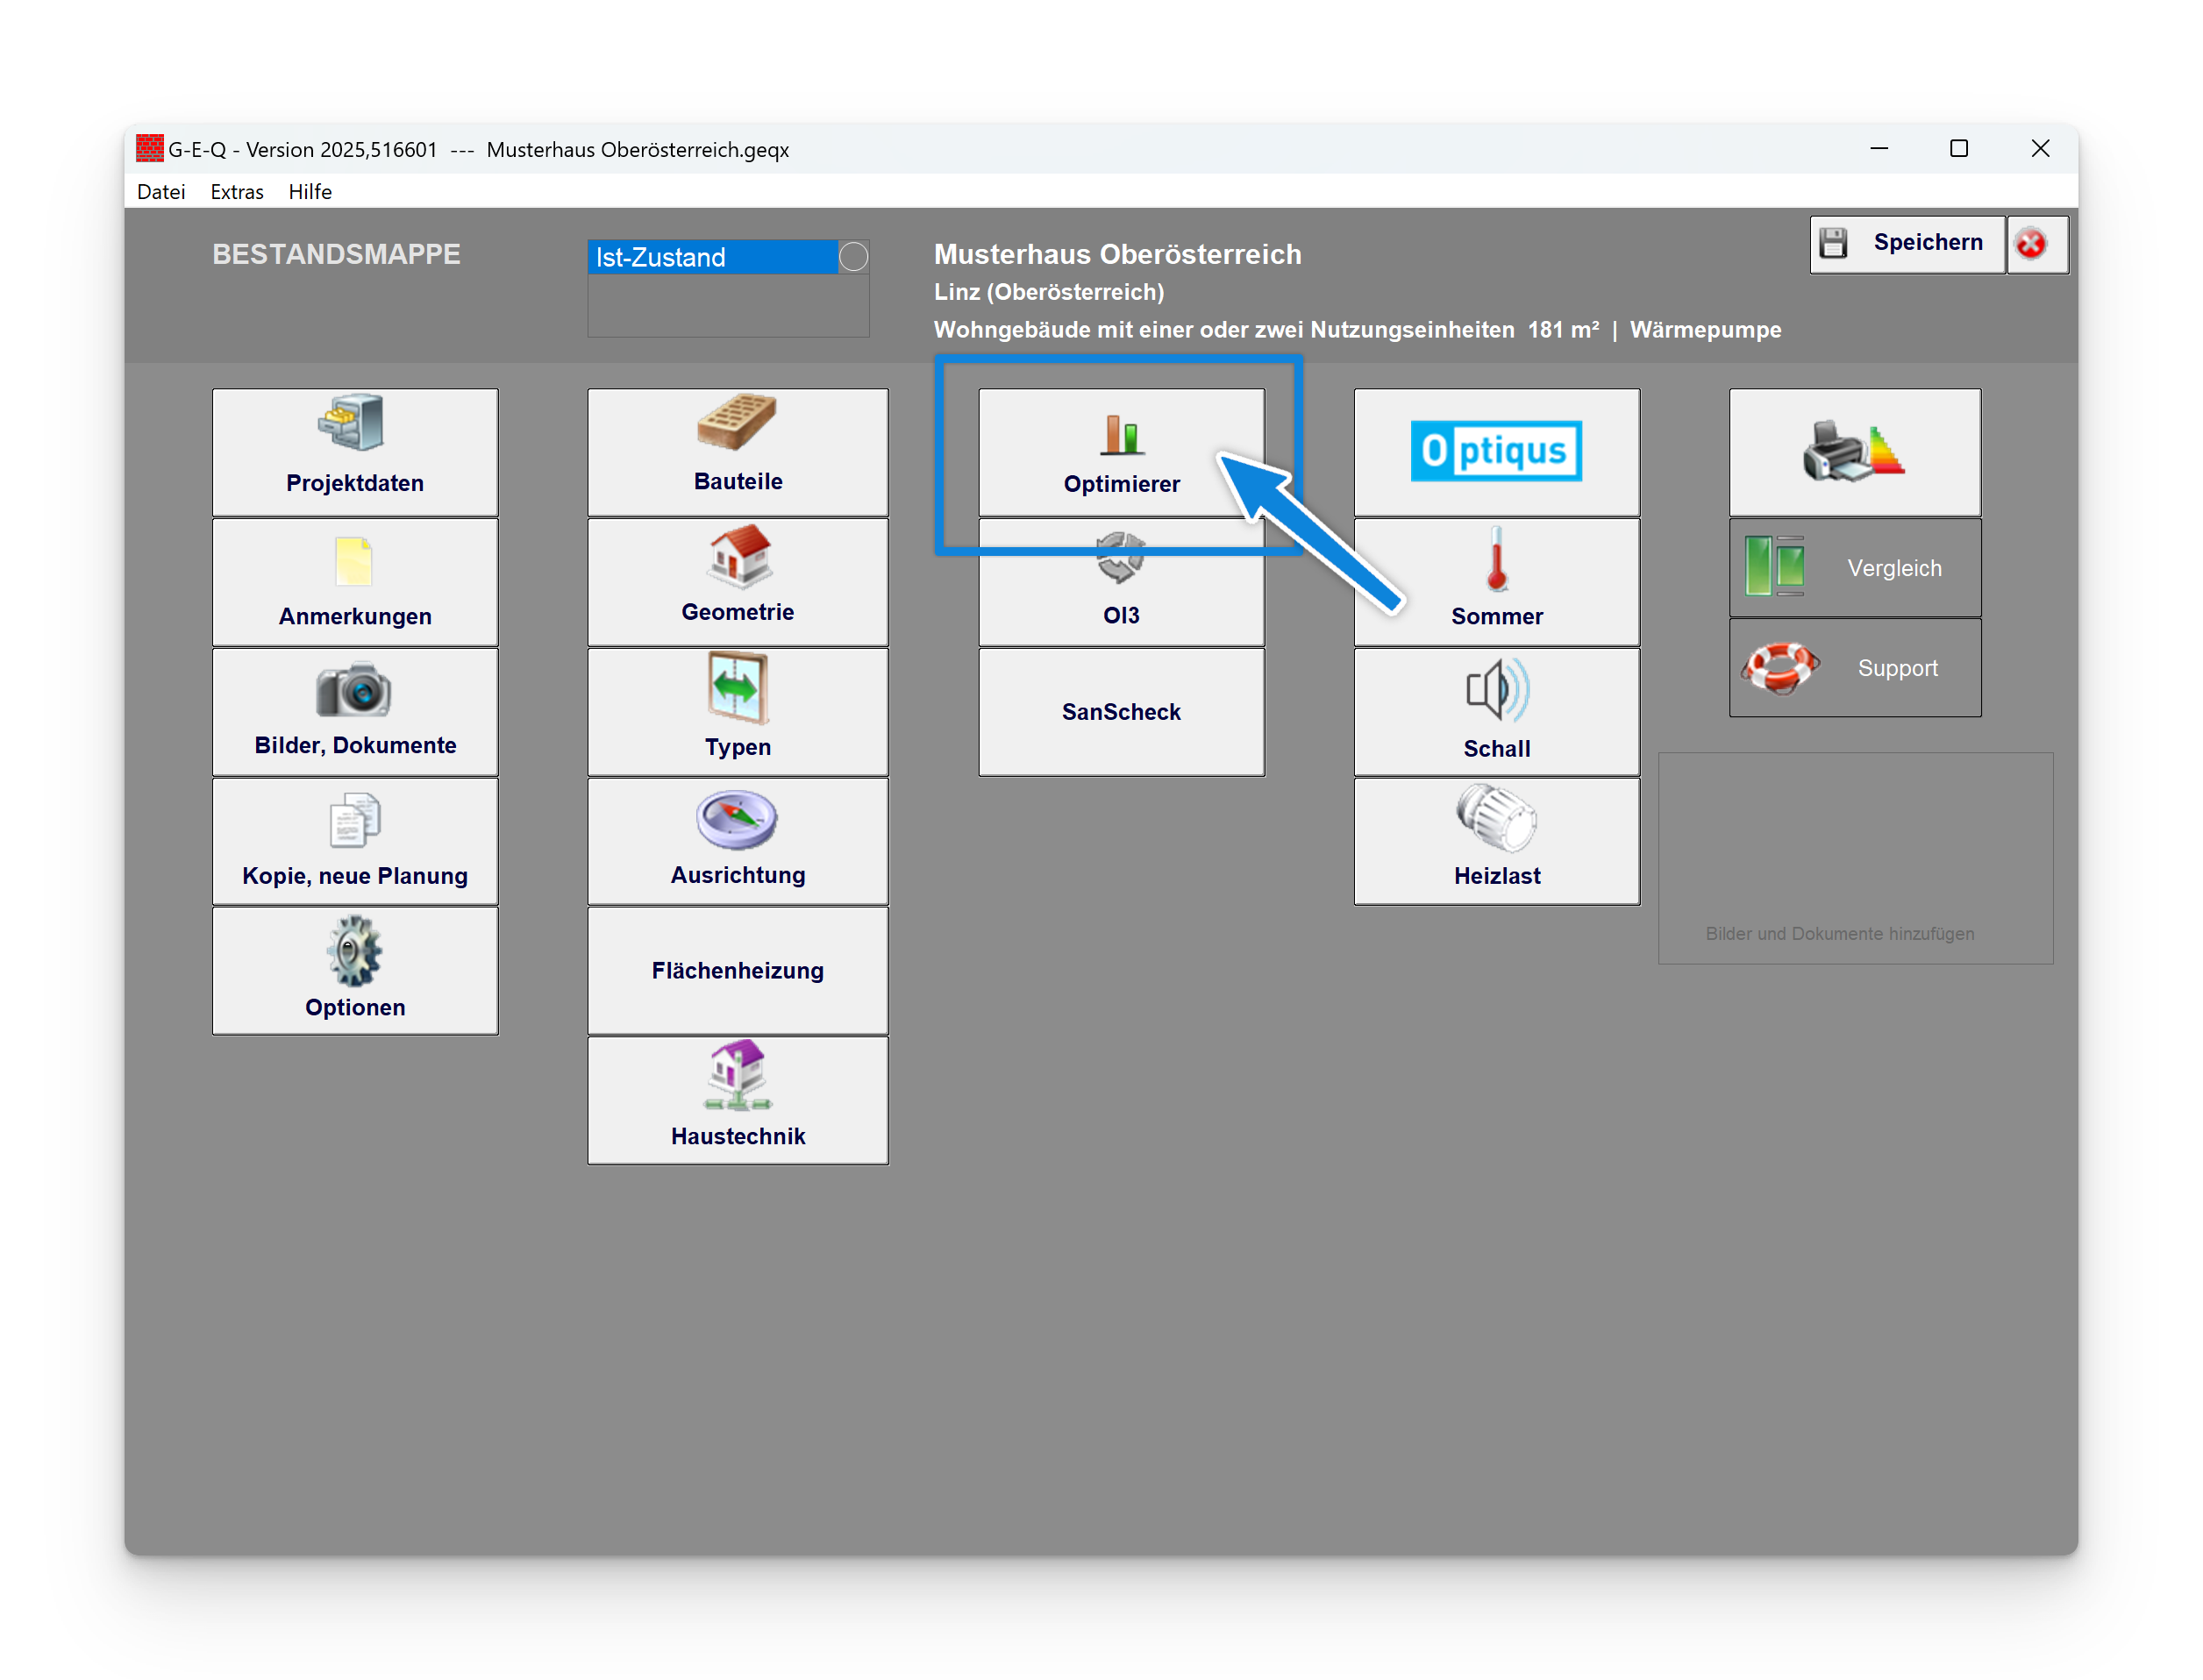Open the Extras menu
This screenshot has width=2203, height=1680.
(237, 191)
